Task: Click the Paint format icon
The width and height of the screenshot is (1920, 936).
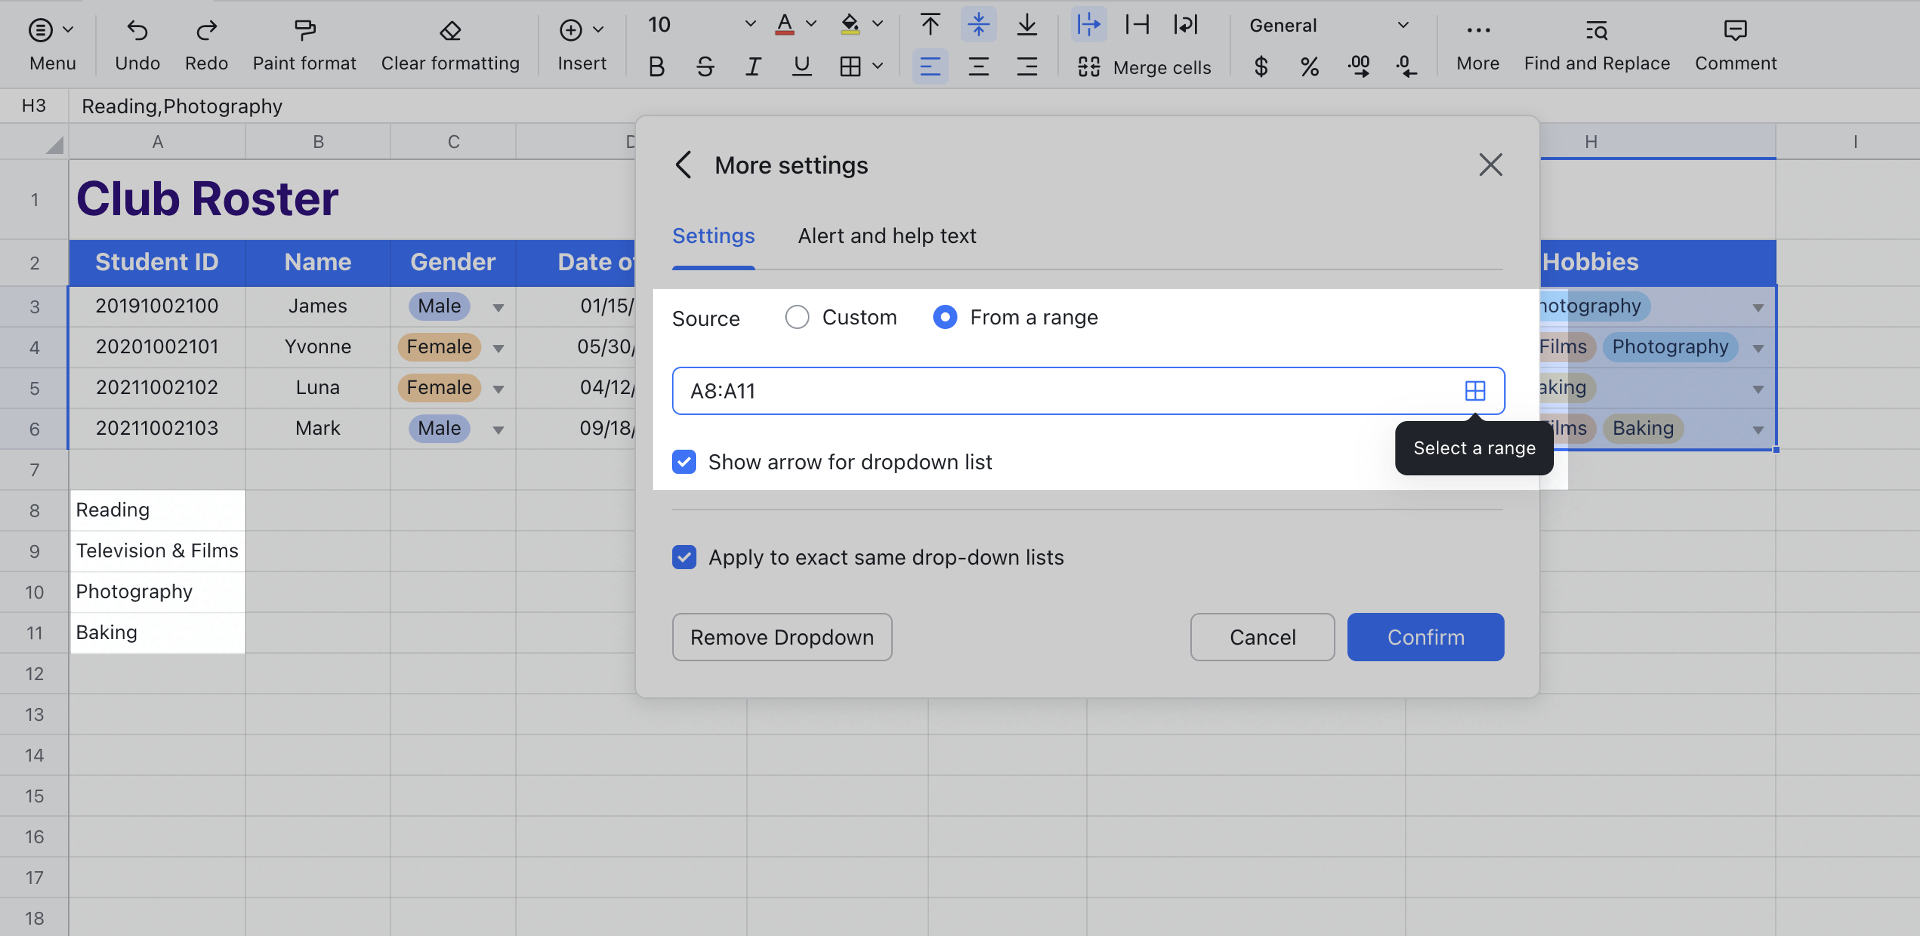Action: point(304,31)
